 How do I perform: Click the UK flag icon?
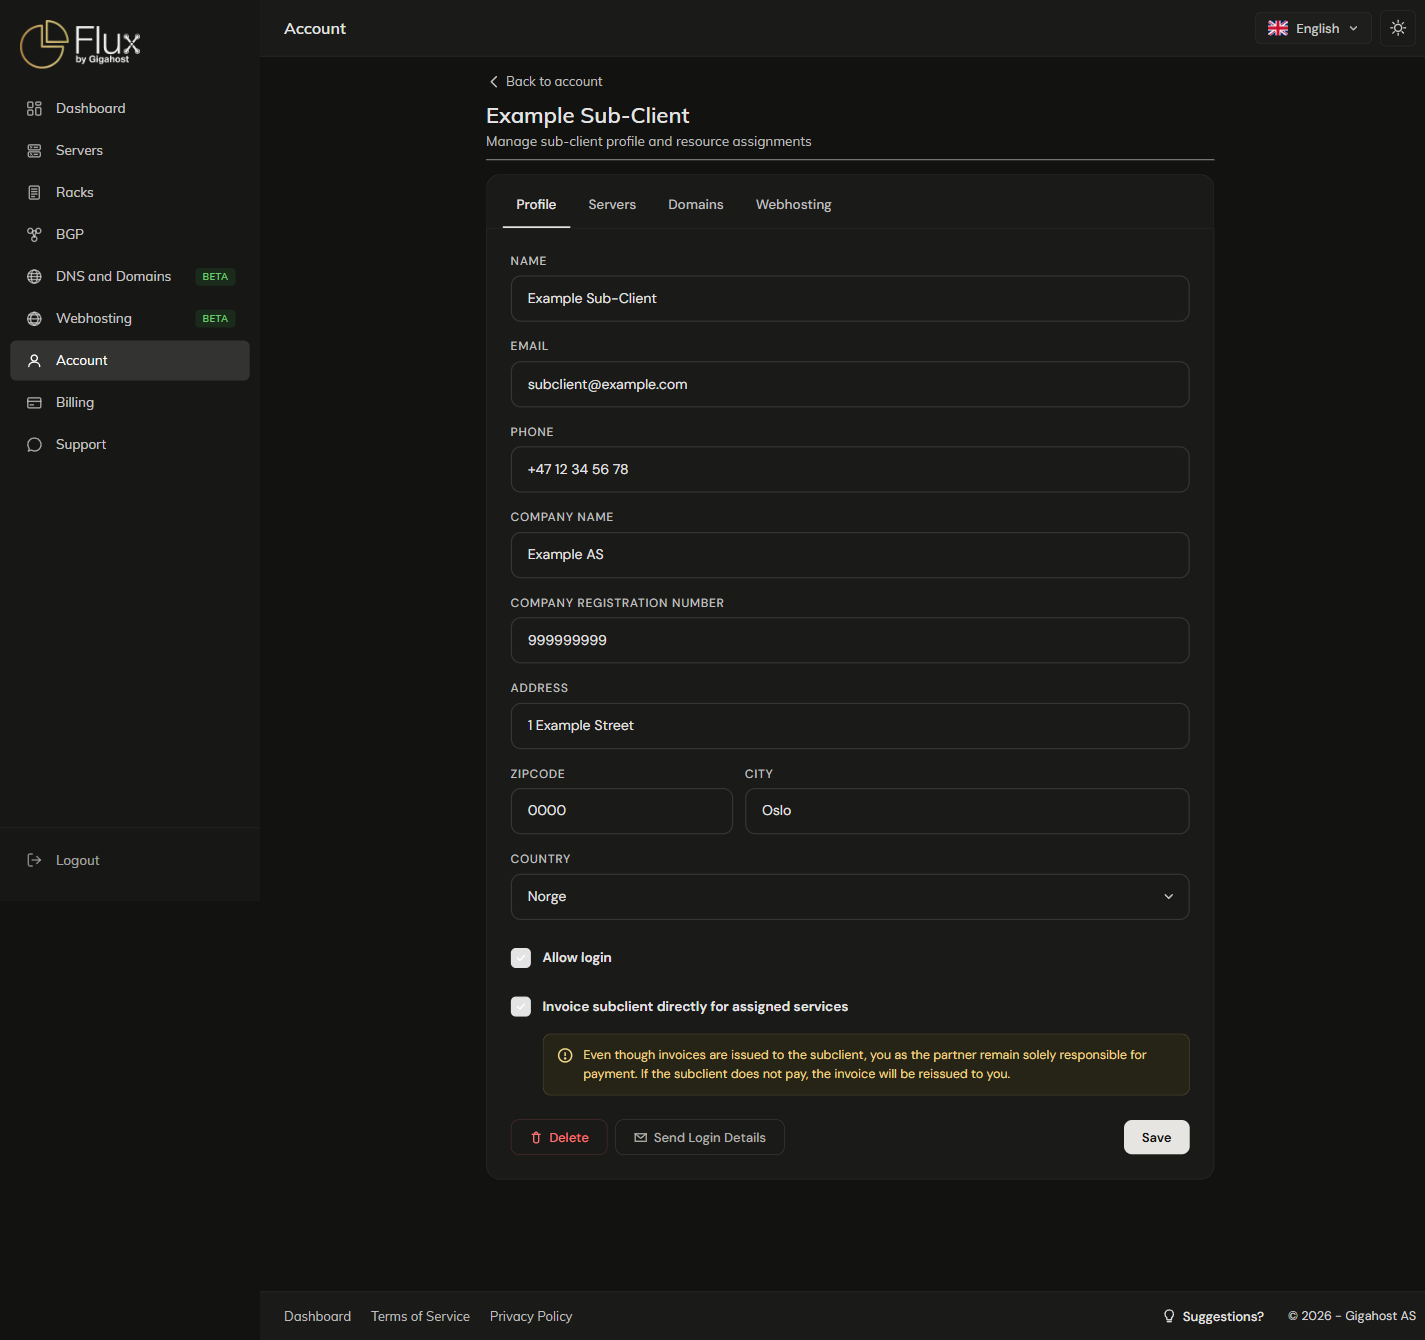(1278, 28)
